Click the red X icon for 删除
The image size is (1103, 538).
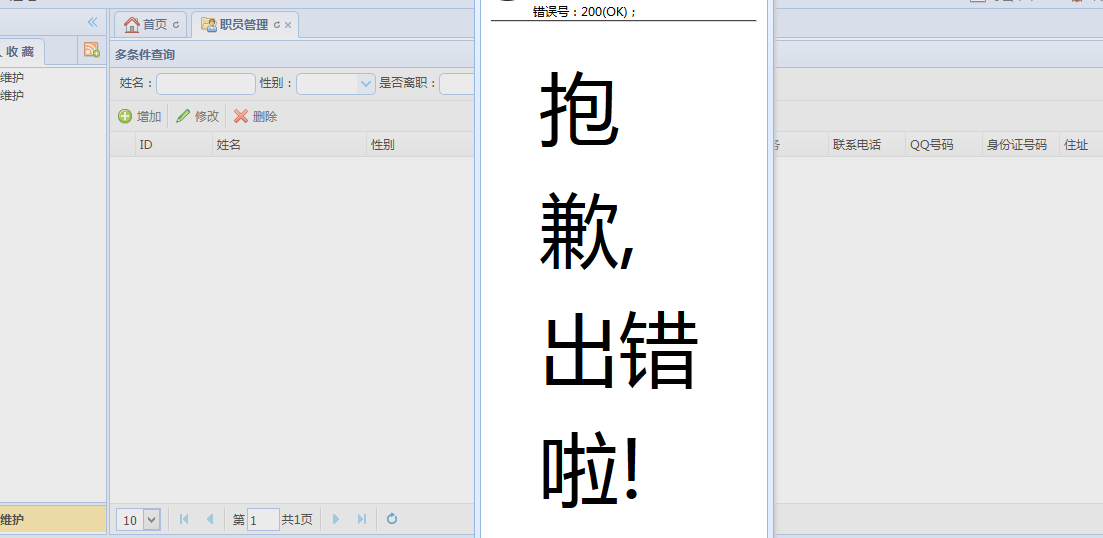tap(241, 116)
